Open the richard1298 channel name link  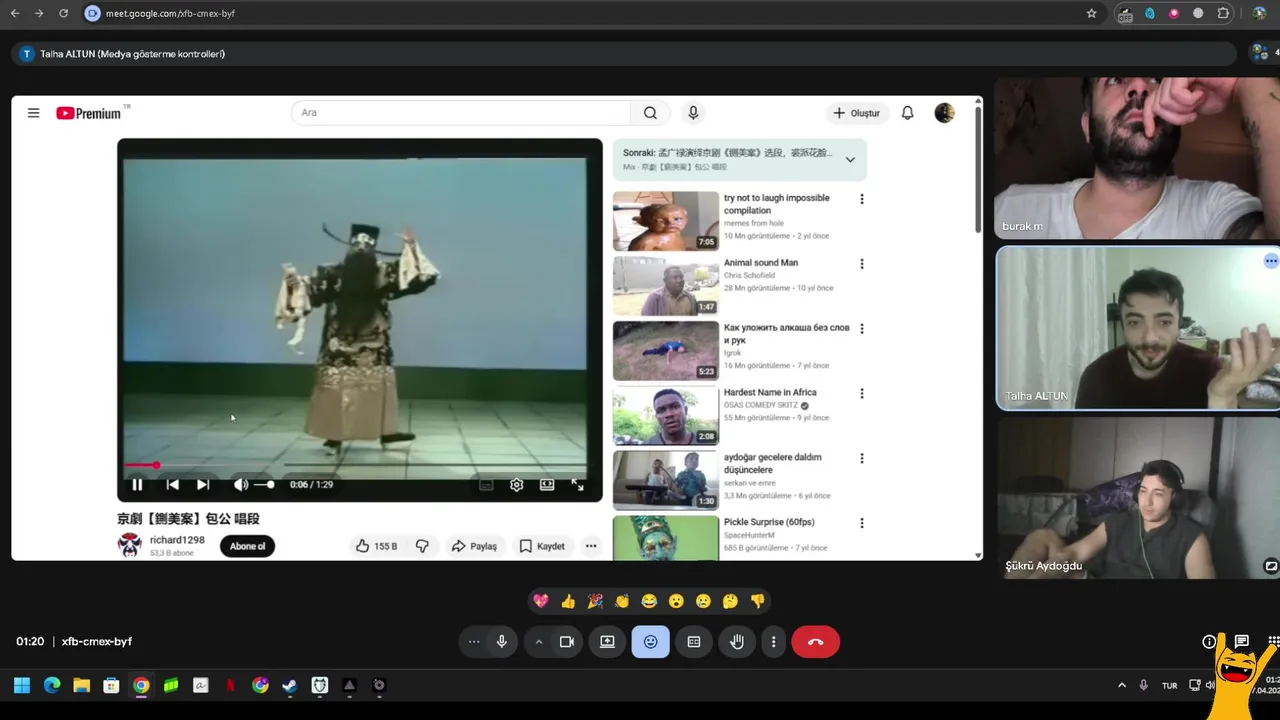pos(177,540)
